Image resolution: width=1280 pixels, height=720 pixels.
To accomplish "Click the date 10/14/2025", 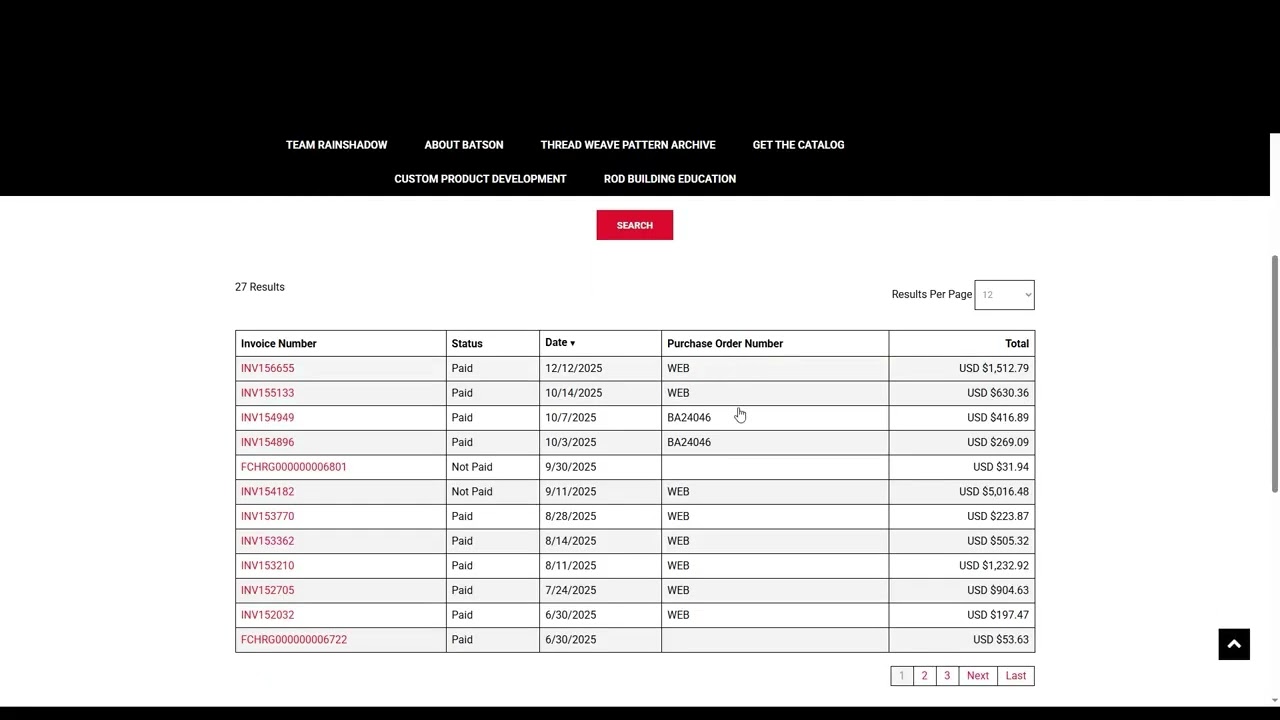I will point(574,393).
